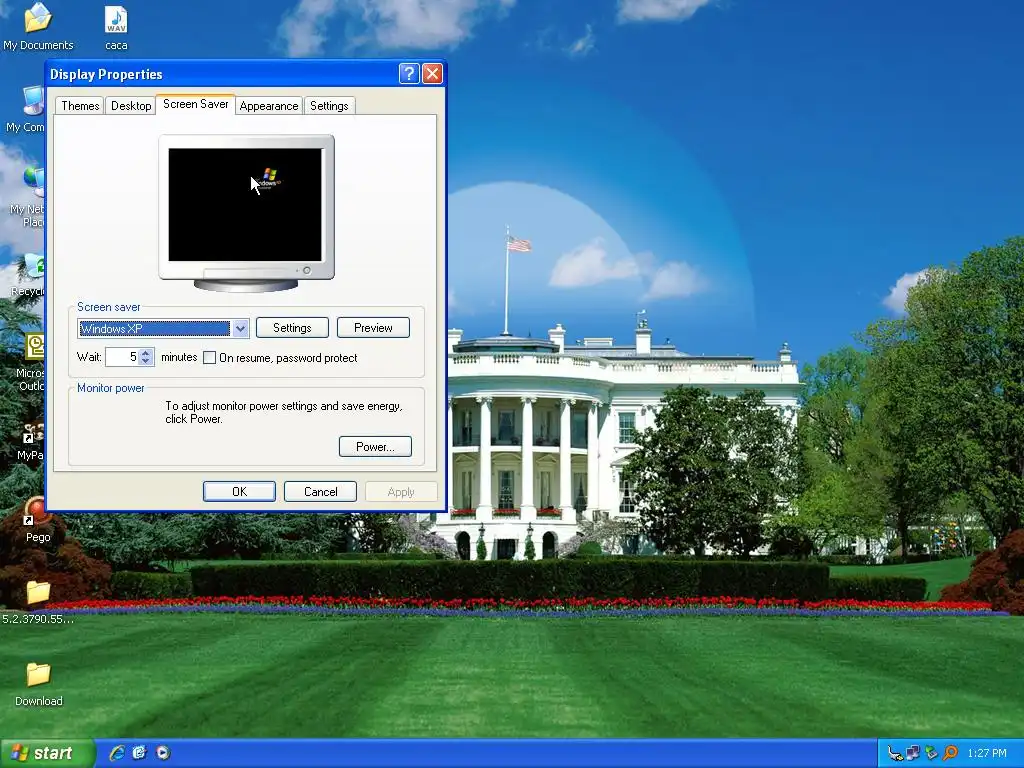Decrease the wait minutes with down arrow
The image size is (1024, 768).
point(146,361)
